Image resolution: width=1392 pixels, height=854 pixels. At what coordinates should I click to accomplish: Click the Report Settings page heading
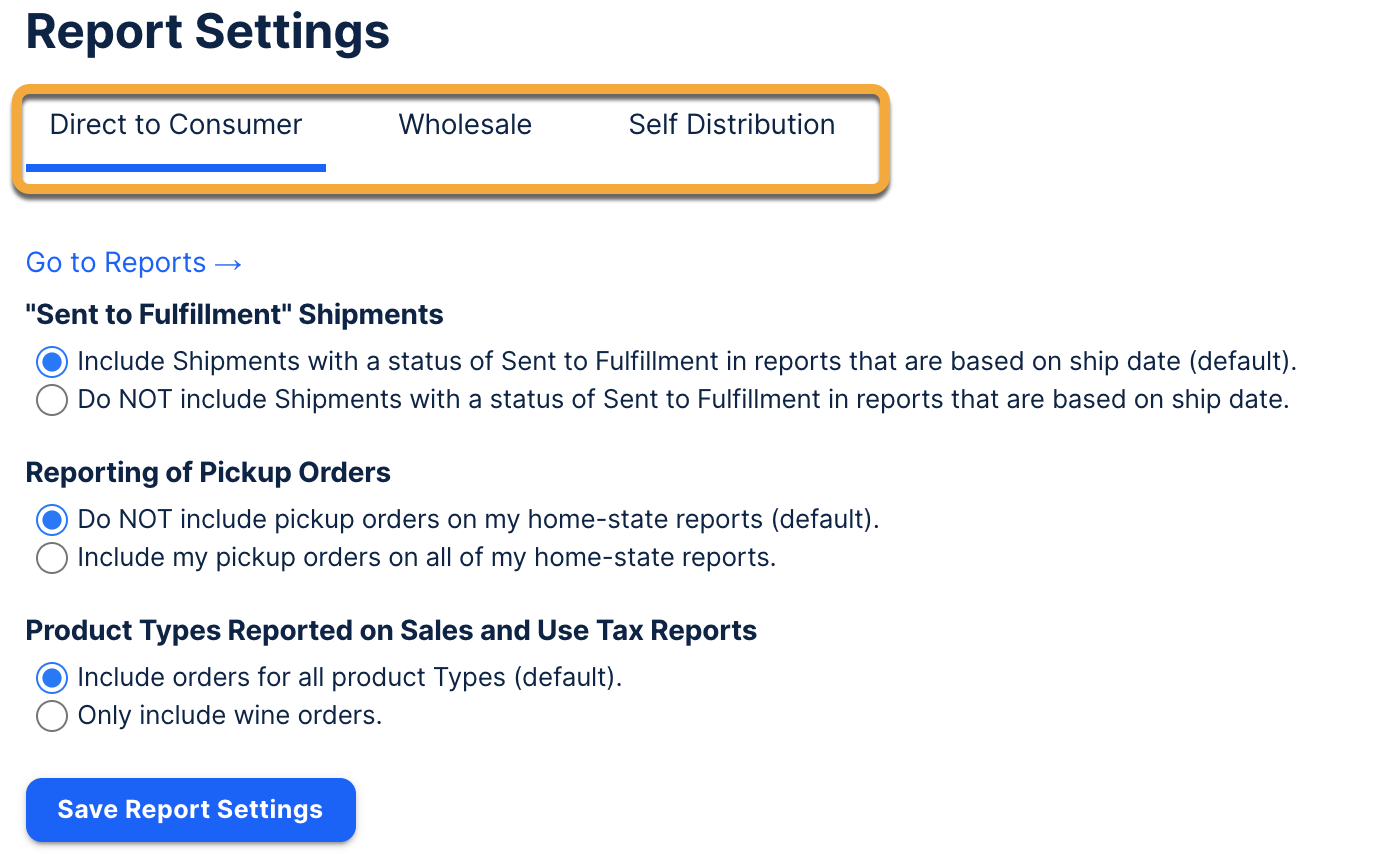tap(208, 32)
